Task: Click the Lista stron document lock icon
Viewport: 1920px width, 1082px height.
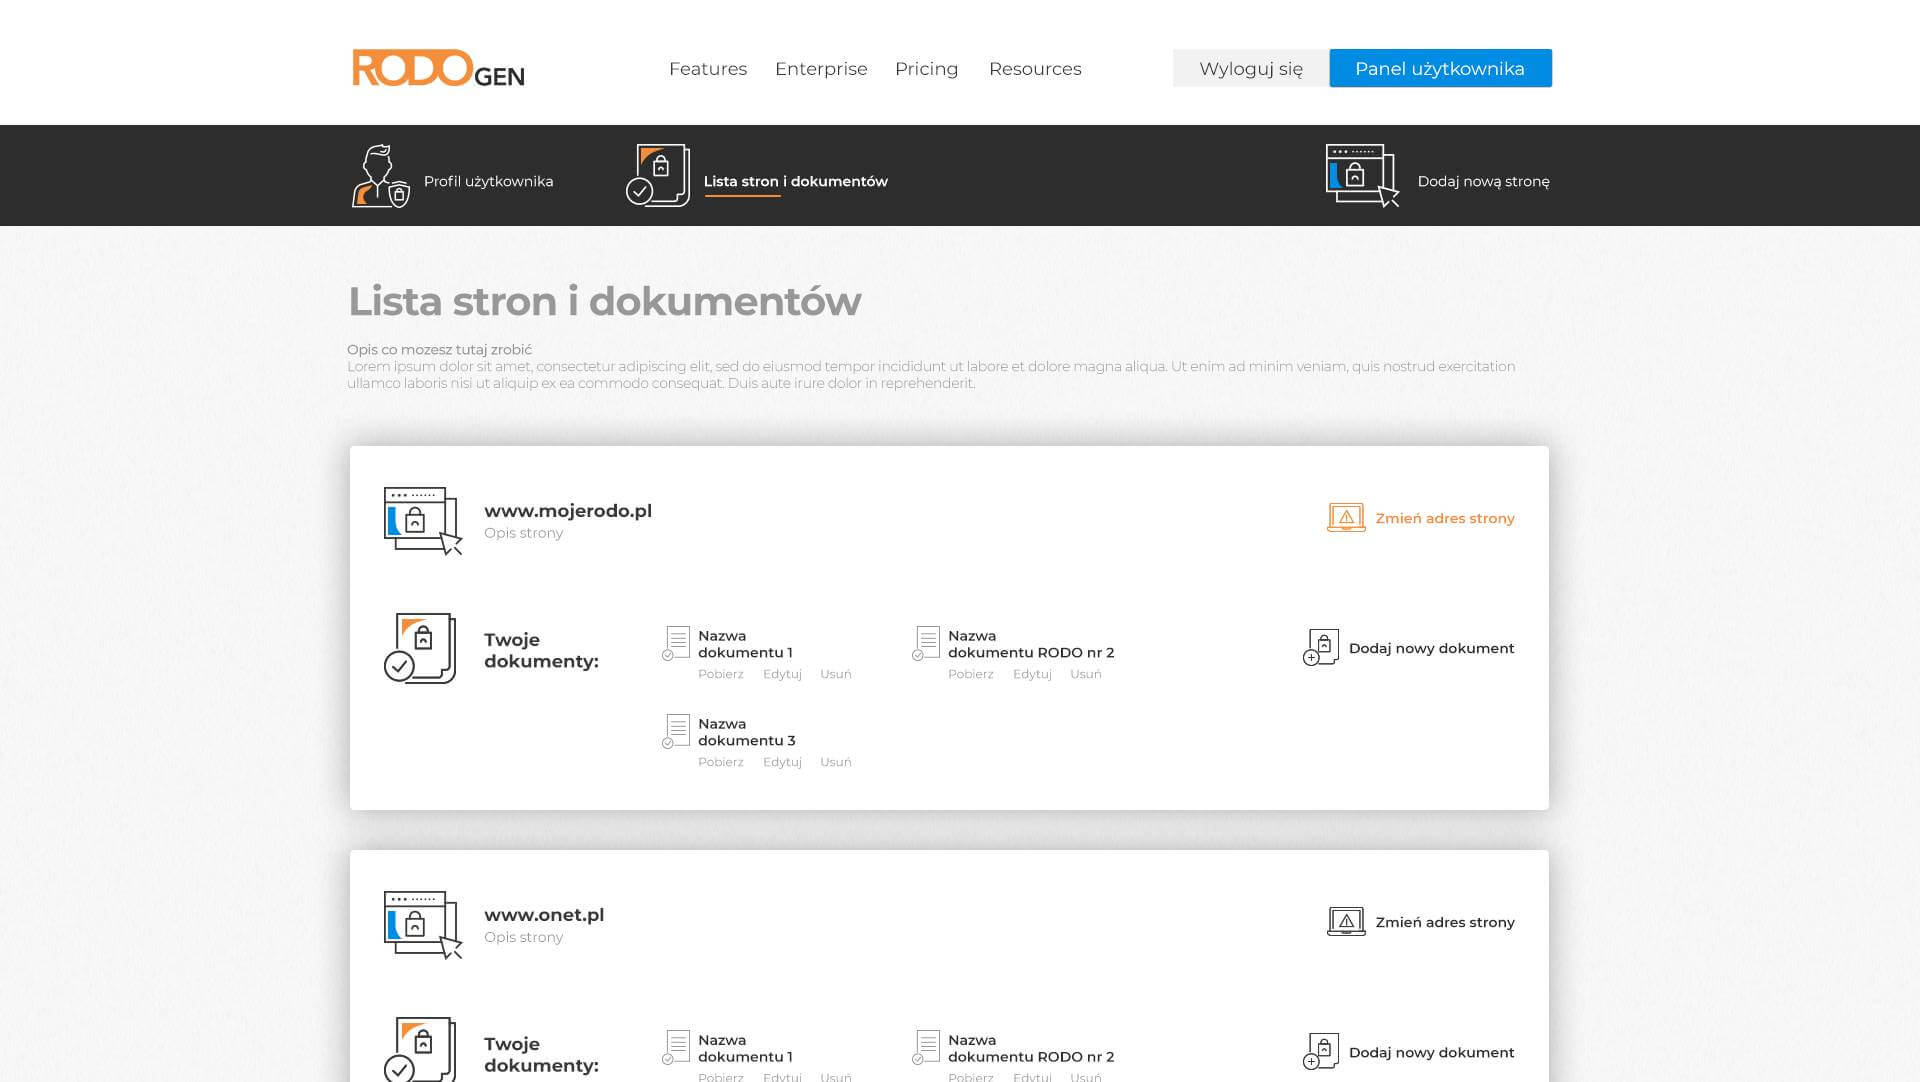Action: click(658, 176)
